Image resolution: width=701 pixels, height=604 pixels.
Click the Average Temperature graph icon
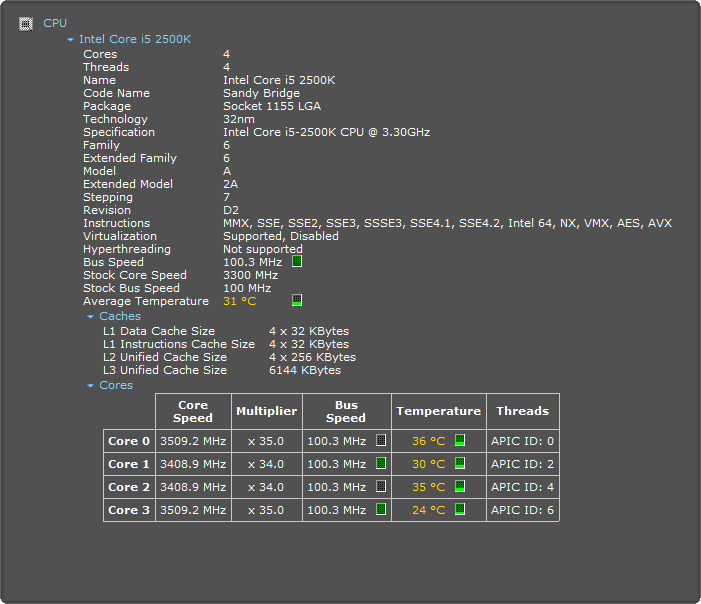[297, 300]
